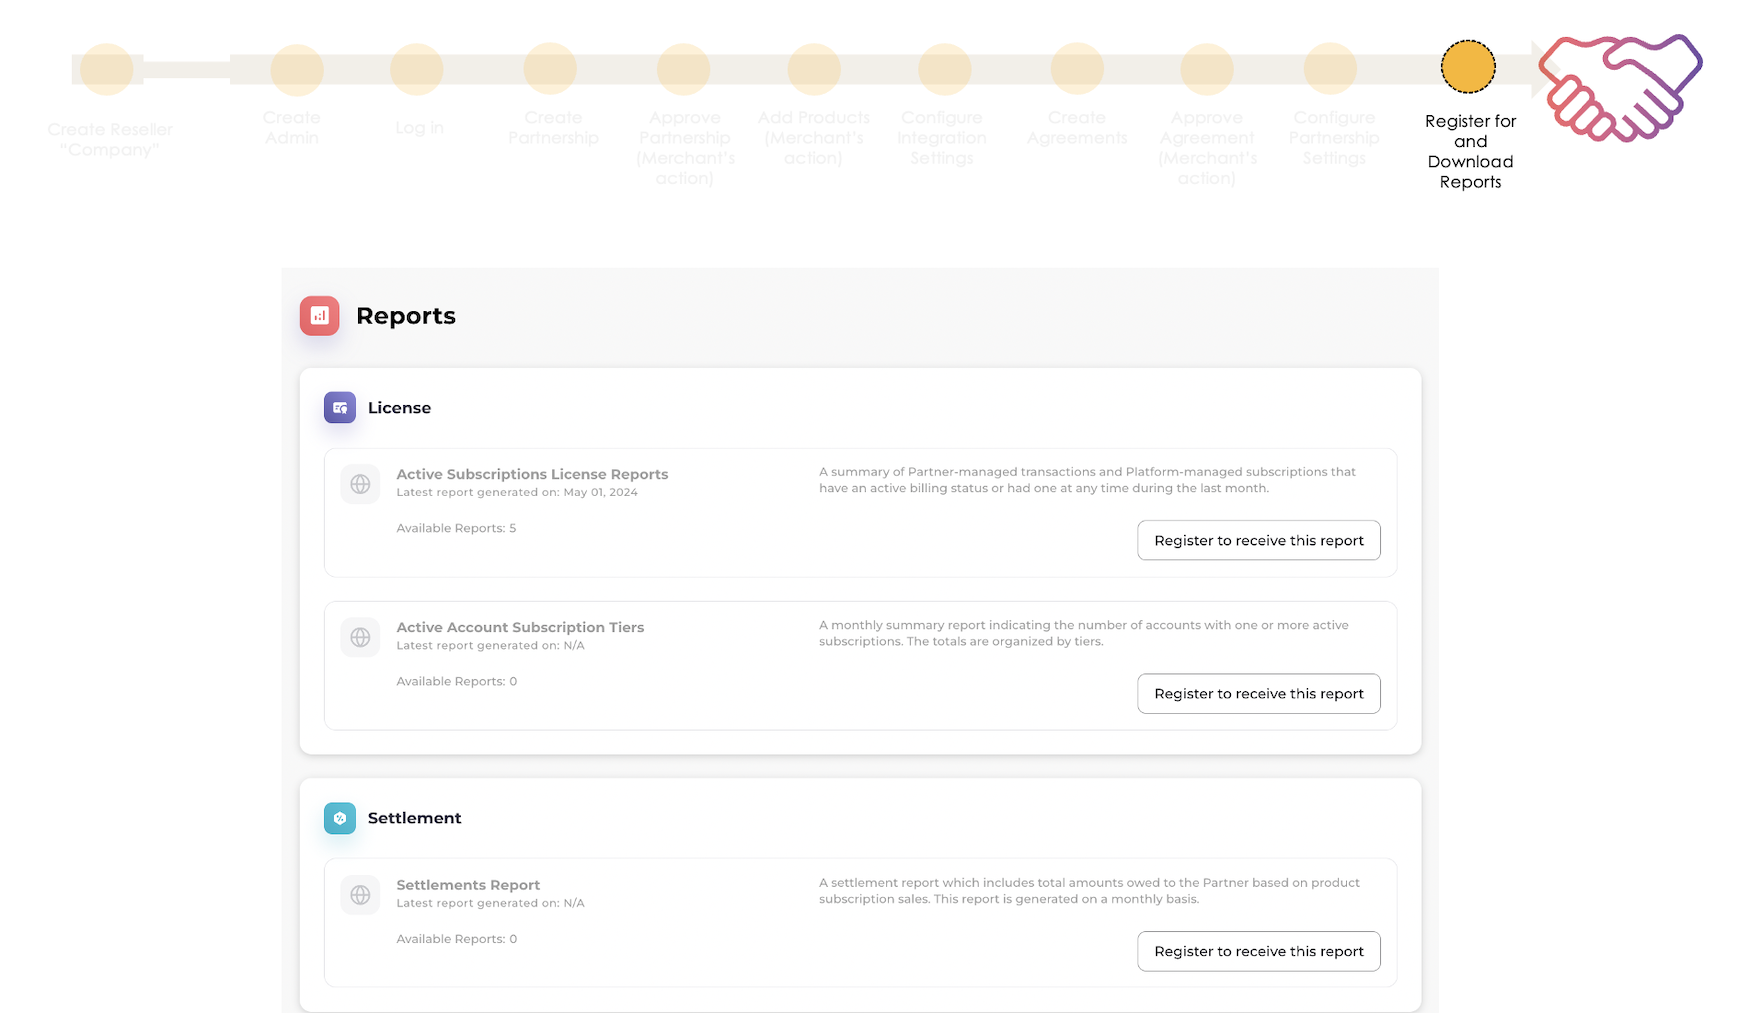Click 'Latest report generated on: May 01, 2024'
The height and width of the screenshot is (1013, 1750).
tap(517, 492)
